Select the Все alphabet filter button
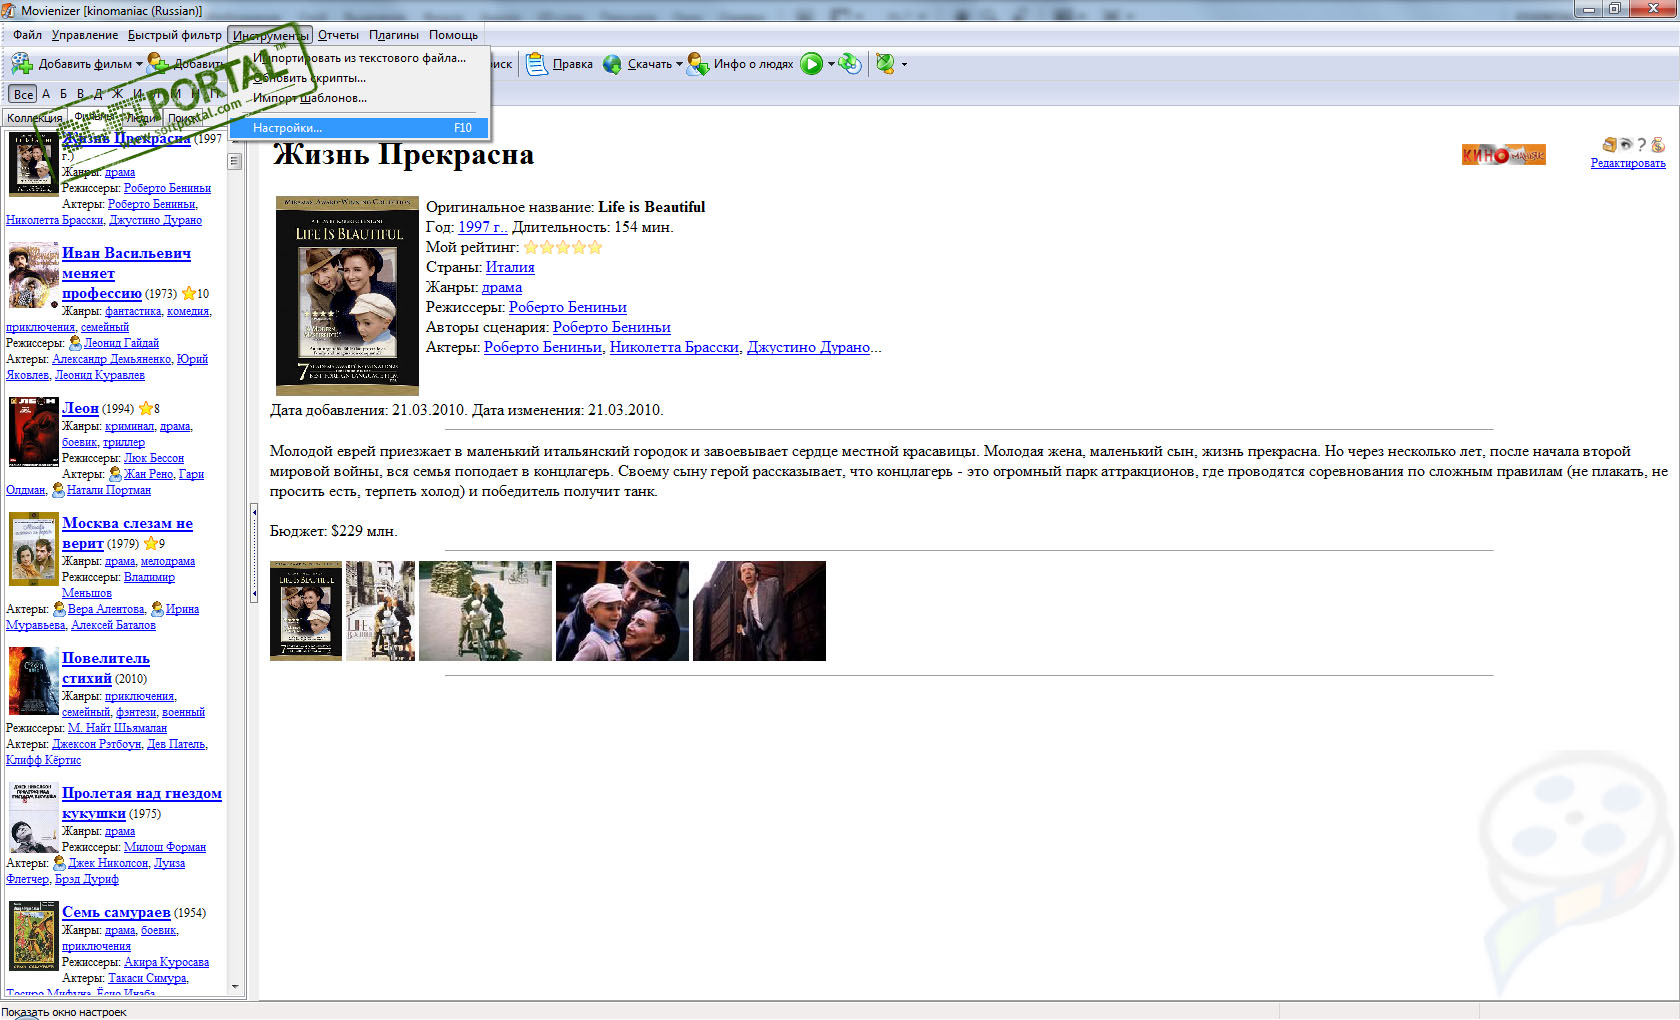This screenshot has height=1020, width=1680. tap(23, 94)
